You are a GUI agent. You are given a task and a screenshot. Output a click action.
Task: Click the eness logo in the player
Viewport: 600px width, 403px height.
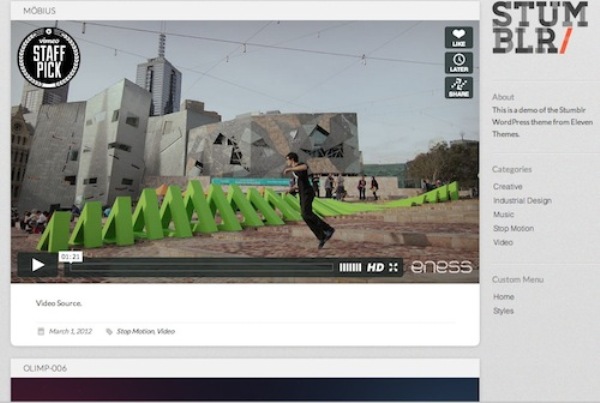440,267
